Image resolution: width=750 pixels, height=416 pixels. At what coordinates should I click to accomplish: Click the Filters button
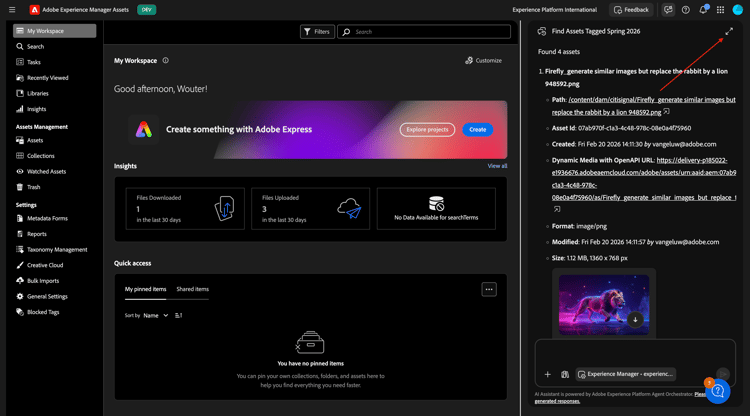click(x=317, y=32)
